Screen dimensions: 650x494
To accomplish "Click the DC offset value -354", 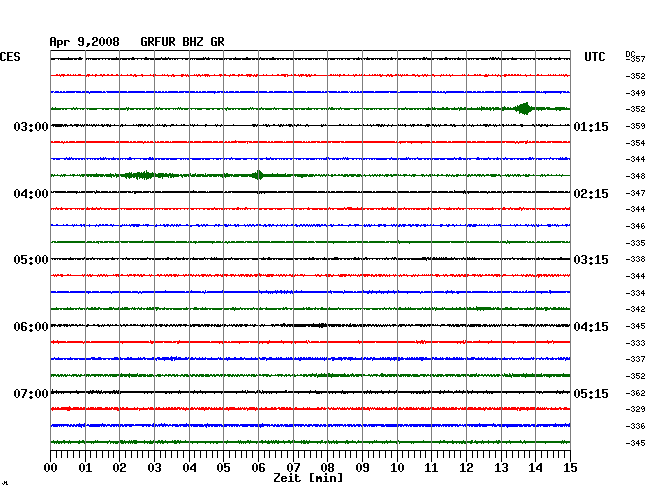I will [635, 143].
